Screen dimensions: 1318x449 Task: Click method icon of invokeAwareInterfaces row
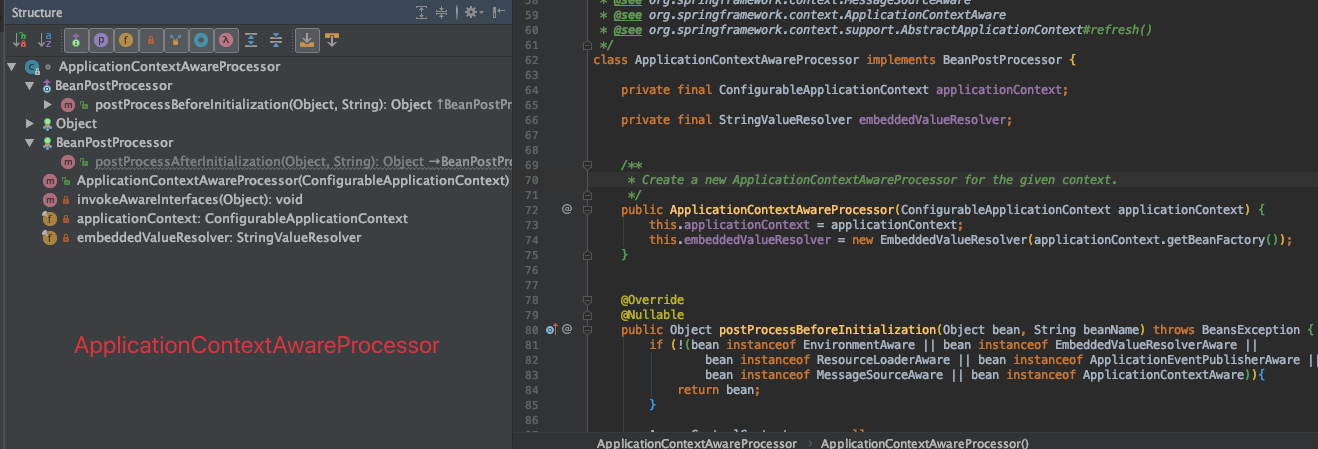[49, 200]
